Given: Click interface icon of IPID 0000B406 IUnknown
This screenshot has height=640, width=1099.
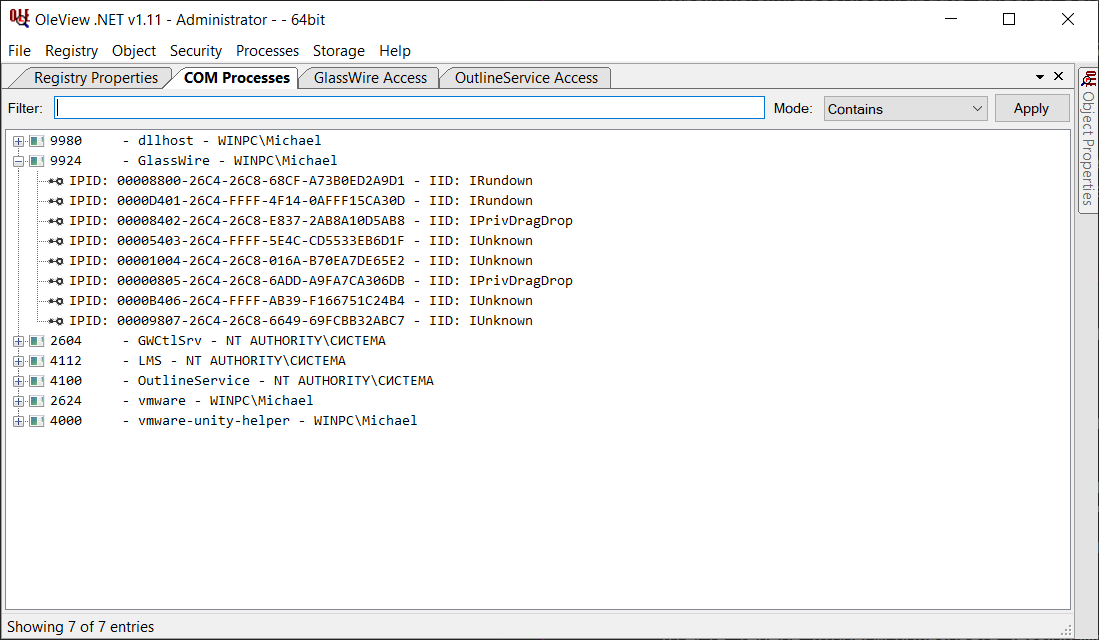Looking at the screenshot, I should click(x=56, y=301).
